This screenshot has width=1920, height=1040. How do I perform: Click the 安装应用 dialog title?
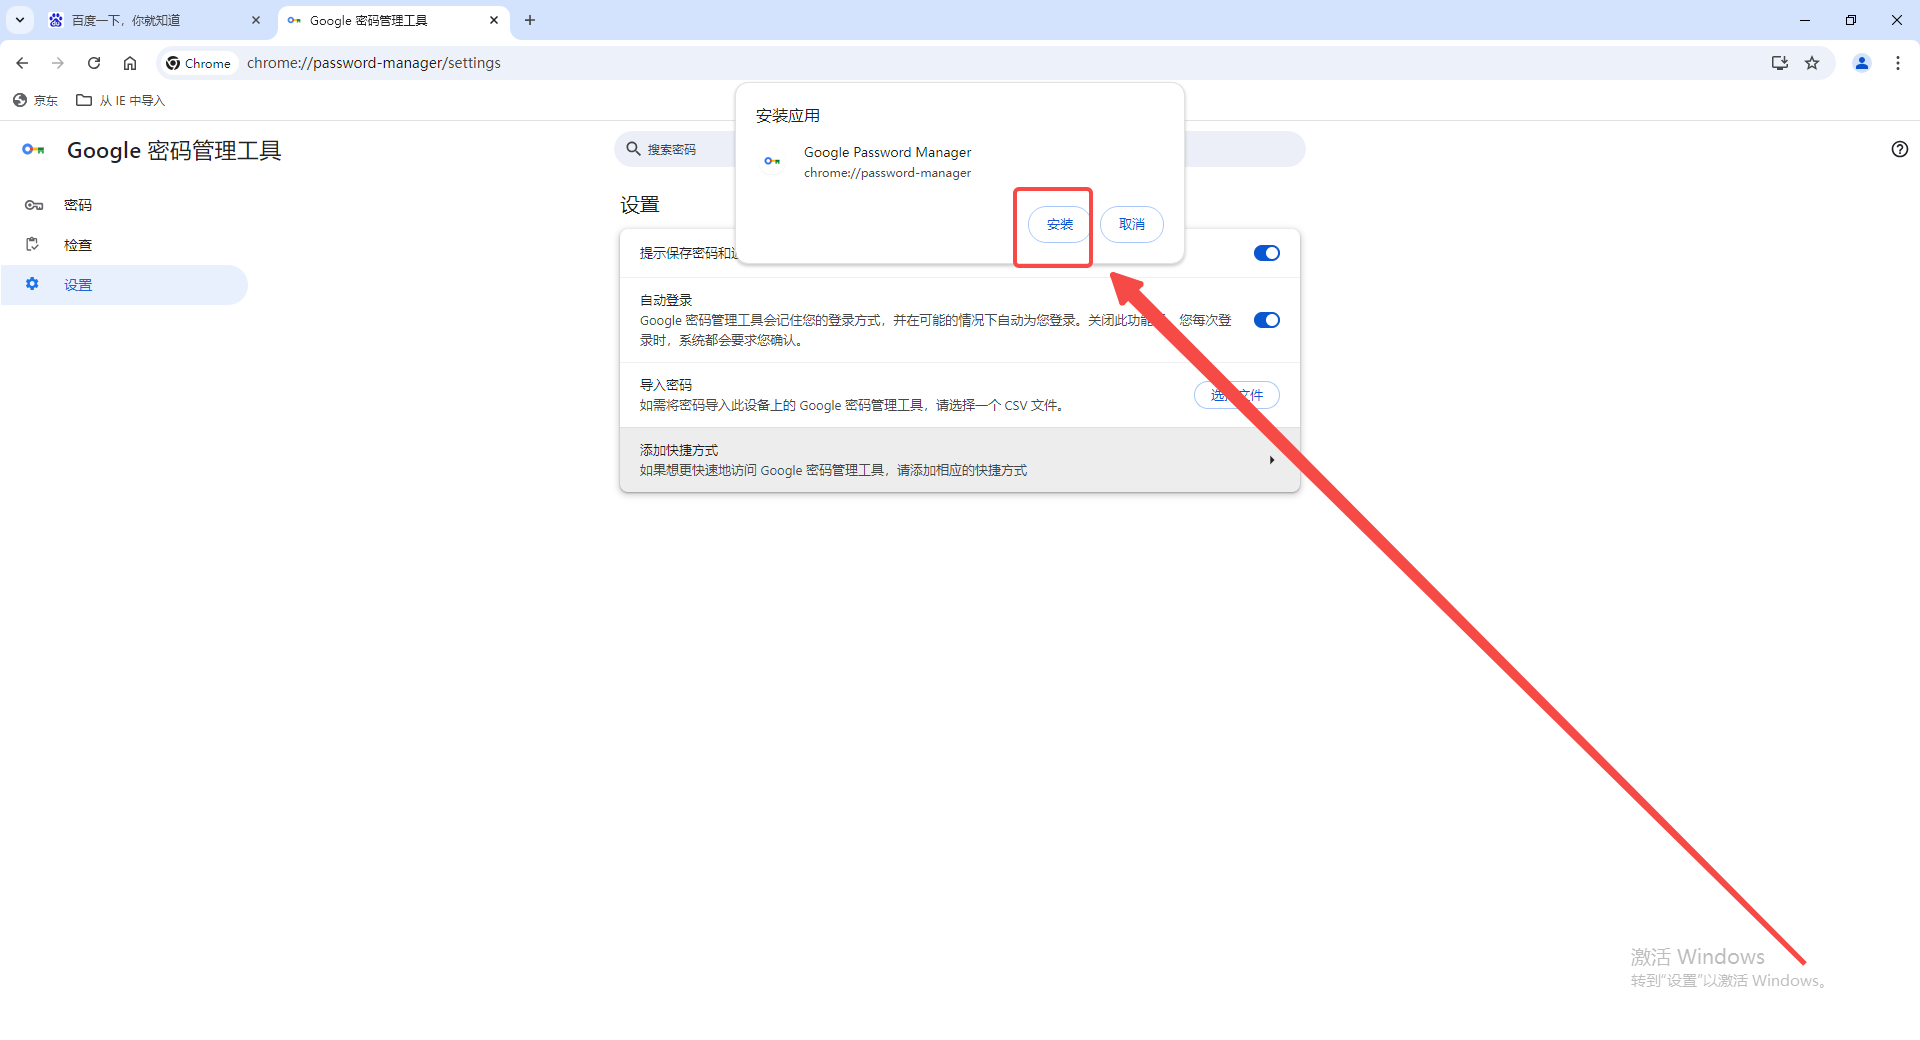[x=788, y=116]
